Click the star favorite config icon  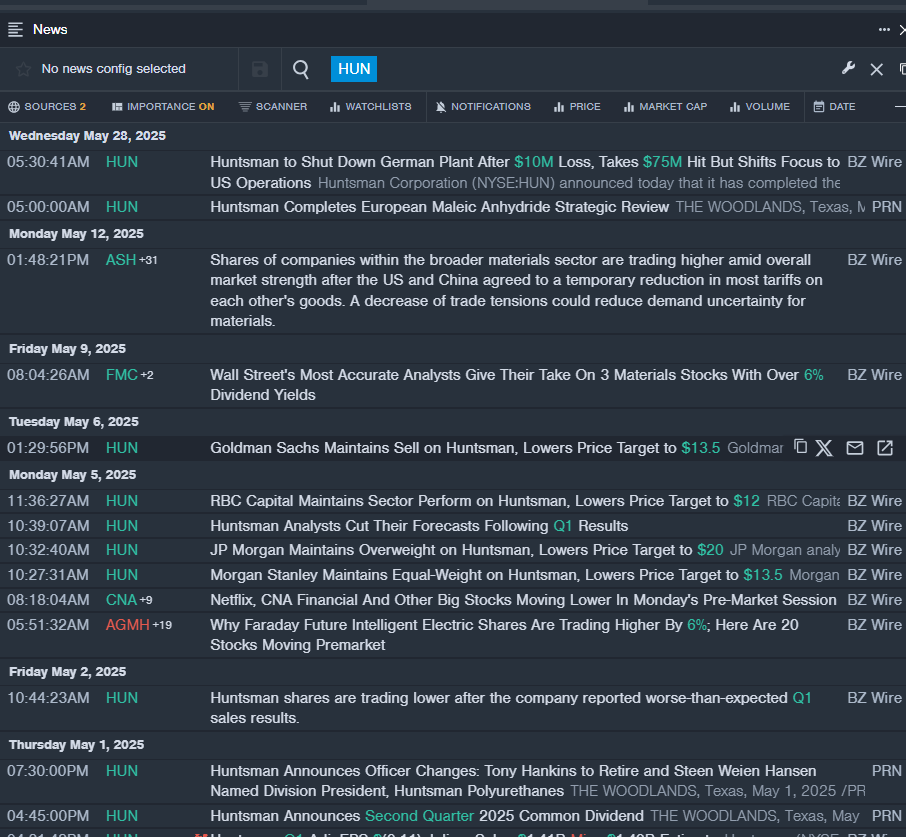pos(23,69)
